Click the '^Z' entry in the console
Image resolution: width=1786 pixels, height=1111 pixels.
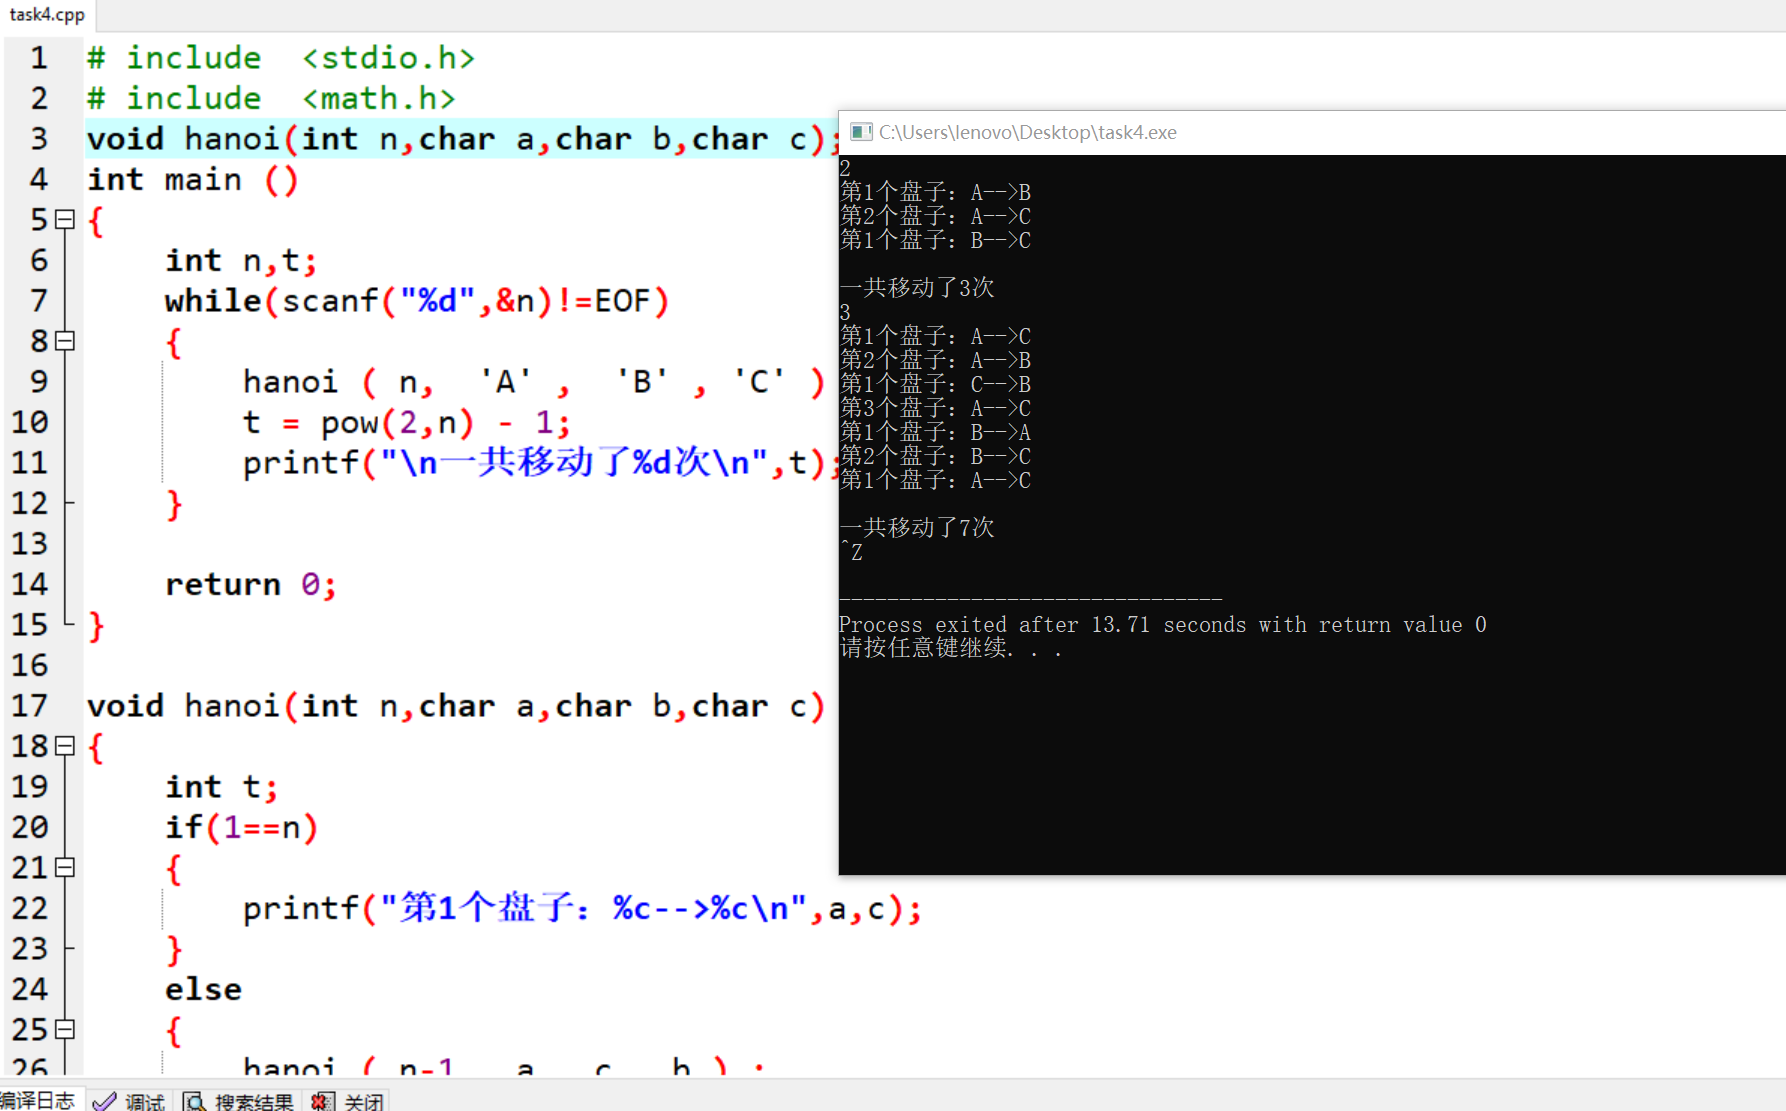851,552
